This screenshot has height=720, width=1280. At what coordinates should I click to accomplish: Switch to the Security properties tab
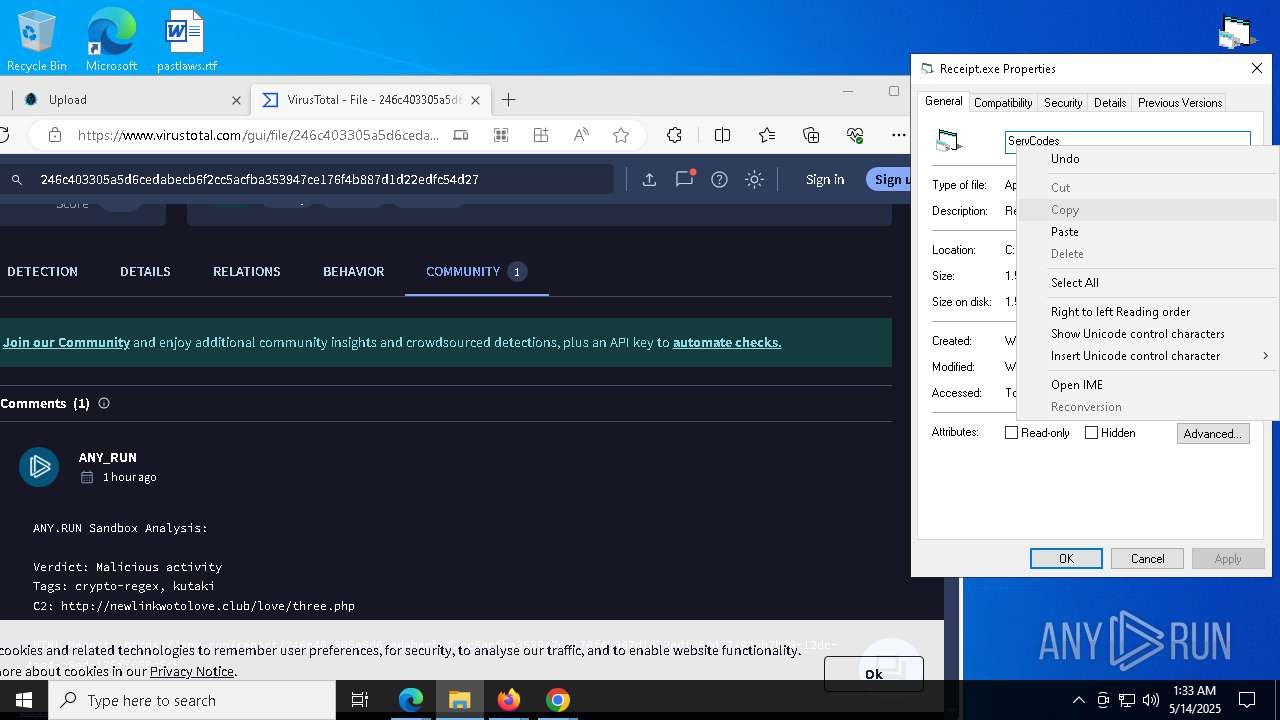click(x=1063, y=103)
